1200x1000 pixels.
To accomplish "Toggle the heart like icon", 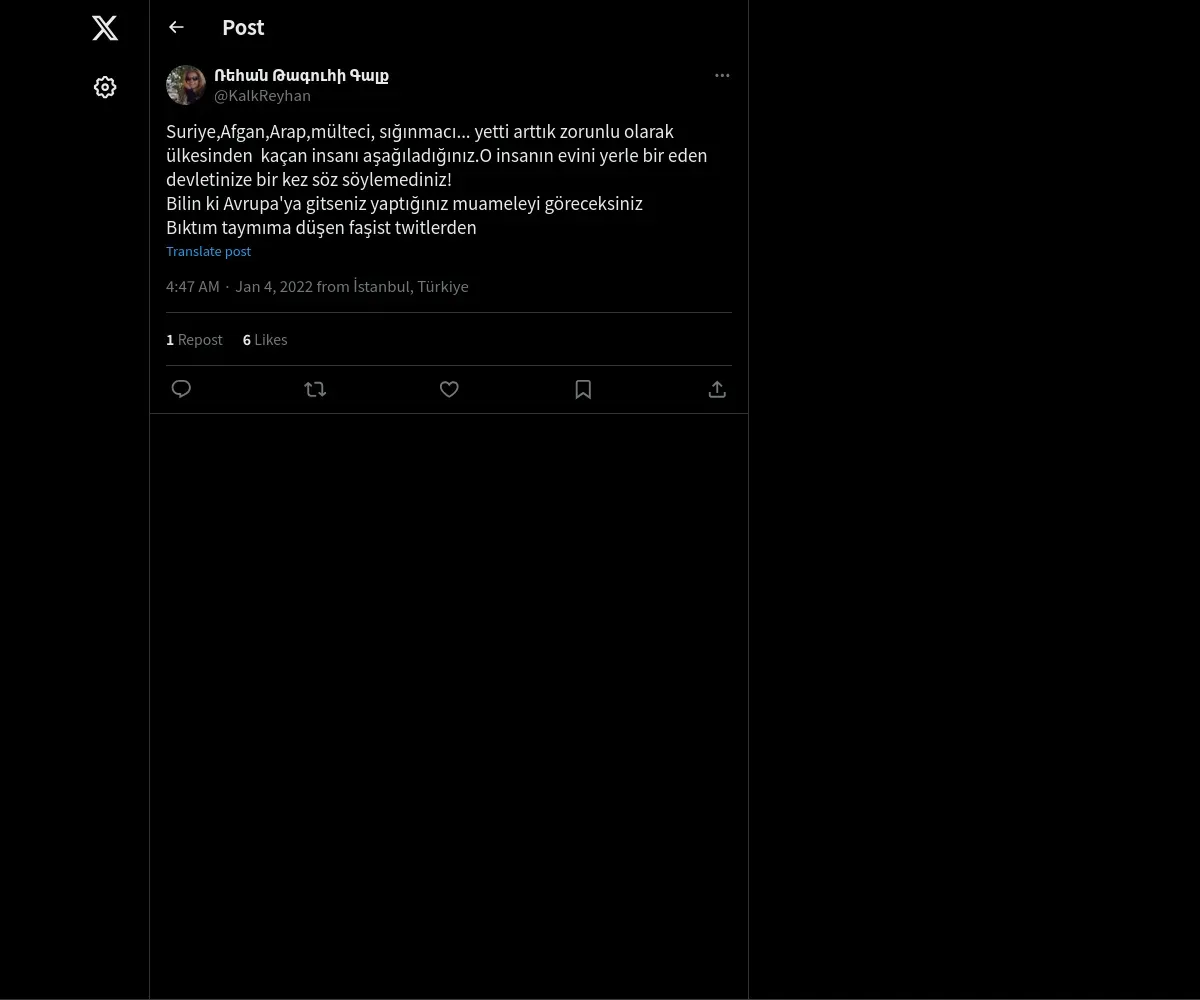I will 449,389.
